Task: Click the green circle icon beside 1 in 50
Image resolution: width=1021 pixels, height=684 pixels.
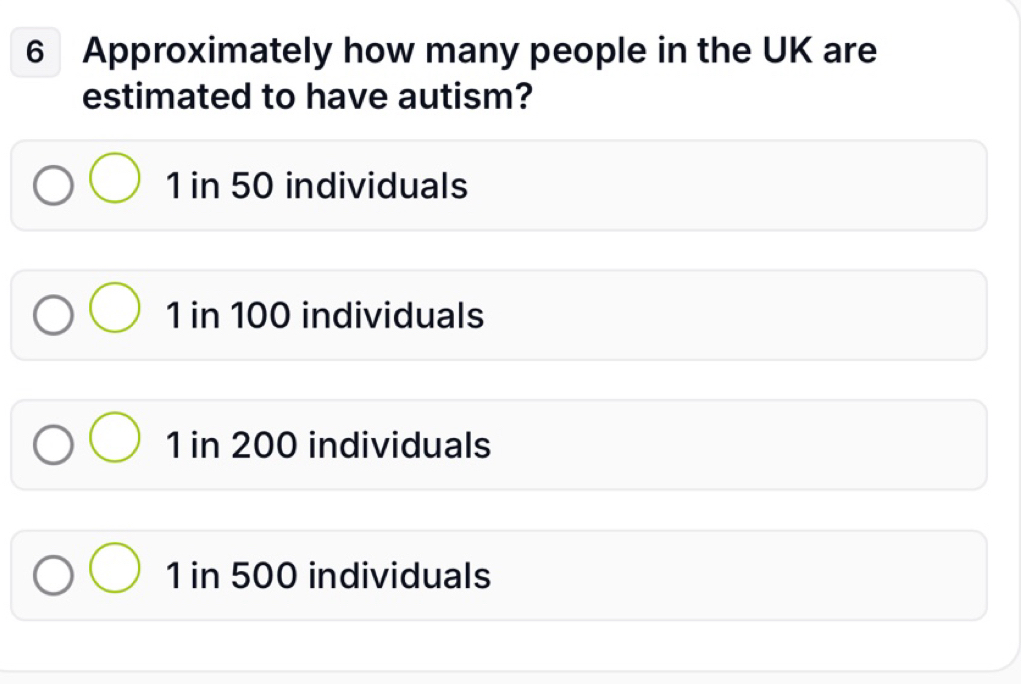Action: pyautogui.click(x=115, y=178)
